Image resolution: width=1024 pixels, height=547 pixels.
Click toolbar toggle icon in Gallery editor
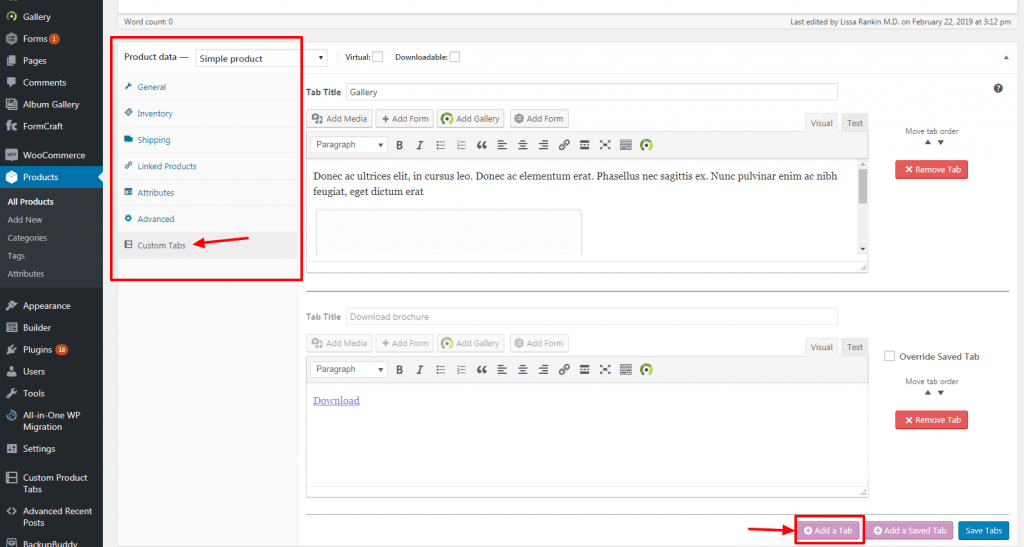(626, 145)
